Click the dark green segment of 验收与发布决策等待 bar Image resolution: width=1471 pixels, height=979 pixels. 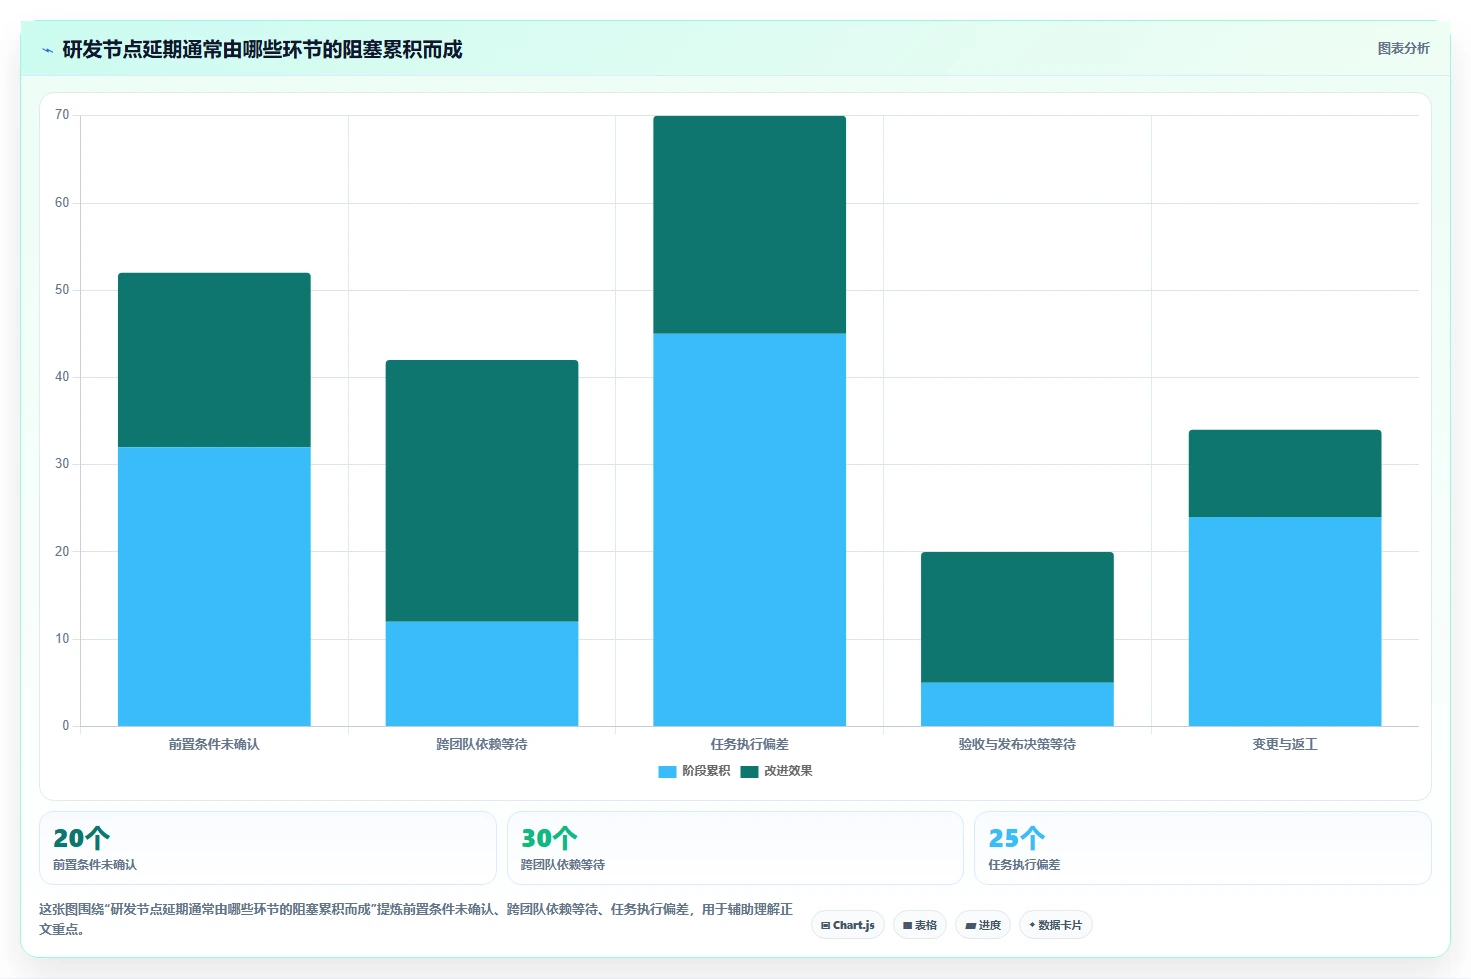[x=1017, y=617]
